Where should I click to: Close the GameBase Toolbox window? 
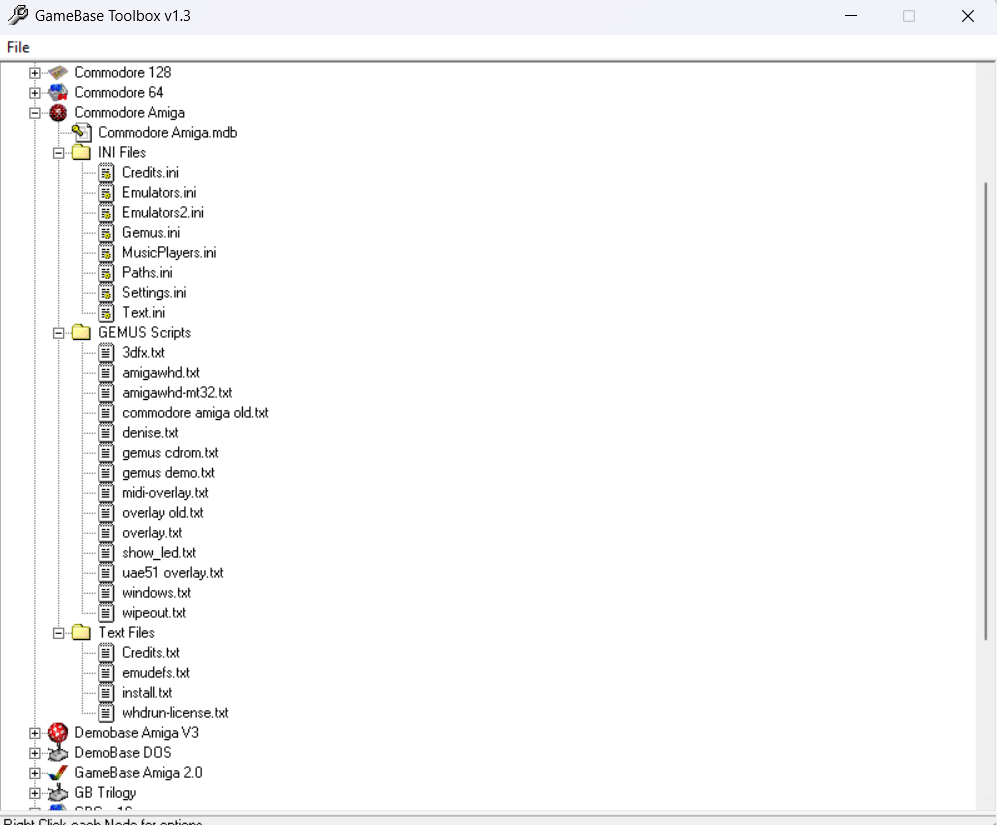[968, 16]
